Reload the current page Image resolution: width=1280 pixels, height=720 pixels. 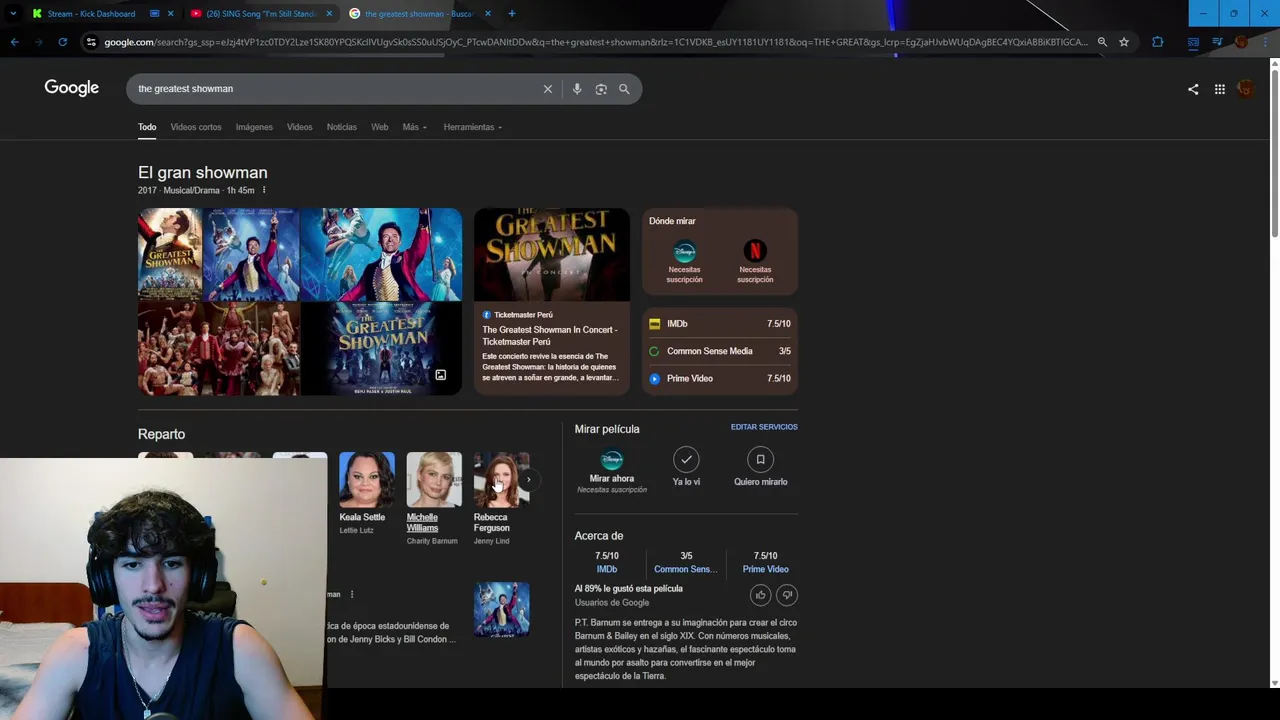click(62, 42)
